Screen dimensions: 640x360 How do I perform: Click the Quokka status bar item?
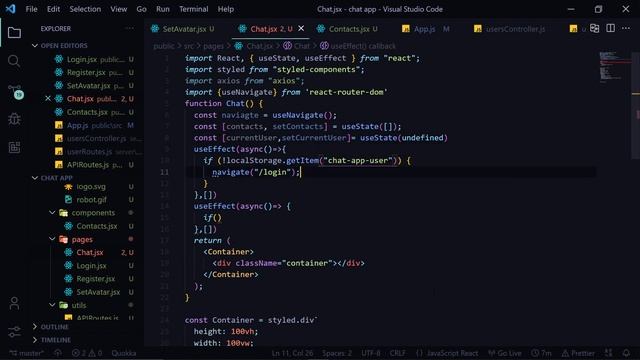[x=124, y=353]
